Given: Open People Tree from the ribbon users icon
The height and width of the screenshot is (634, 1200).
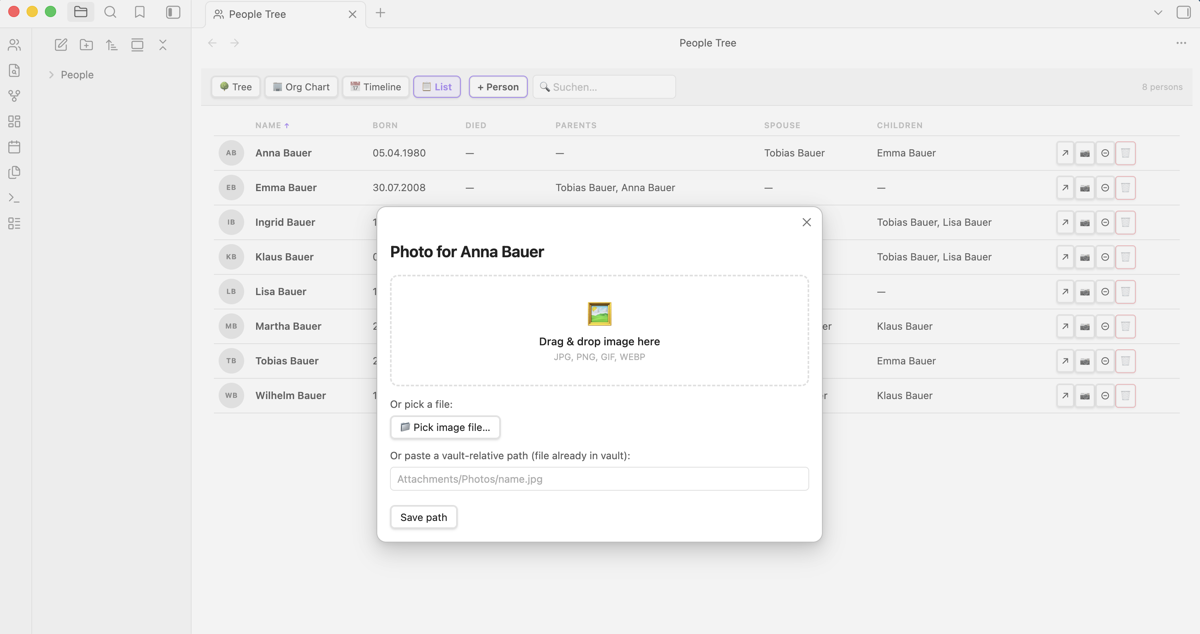Looking at the screenshot, I should (14, 45).
